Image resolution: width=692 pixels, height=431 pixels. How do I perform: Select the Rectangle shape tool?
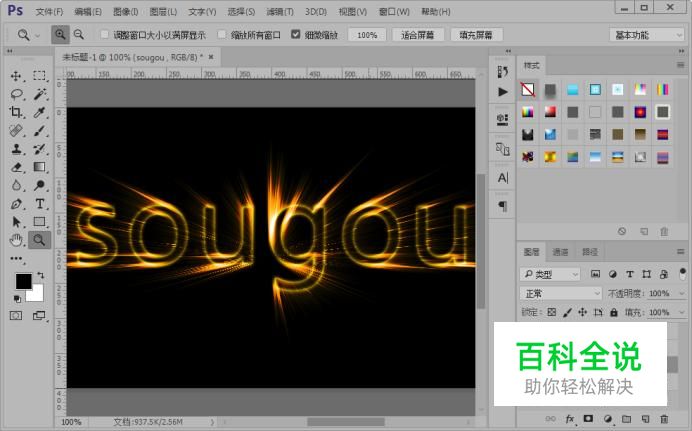click(40, 222)
